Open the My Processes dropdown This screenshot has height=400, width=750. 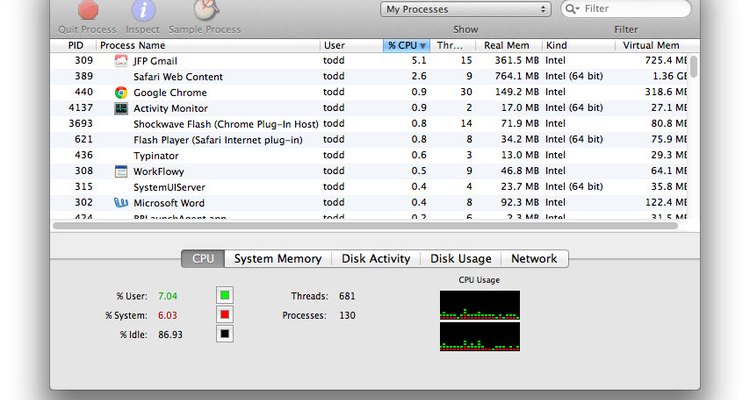465,9
